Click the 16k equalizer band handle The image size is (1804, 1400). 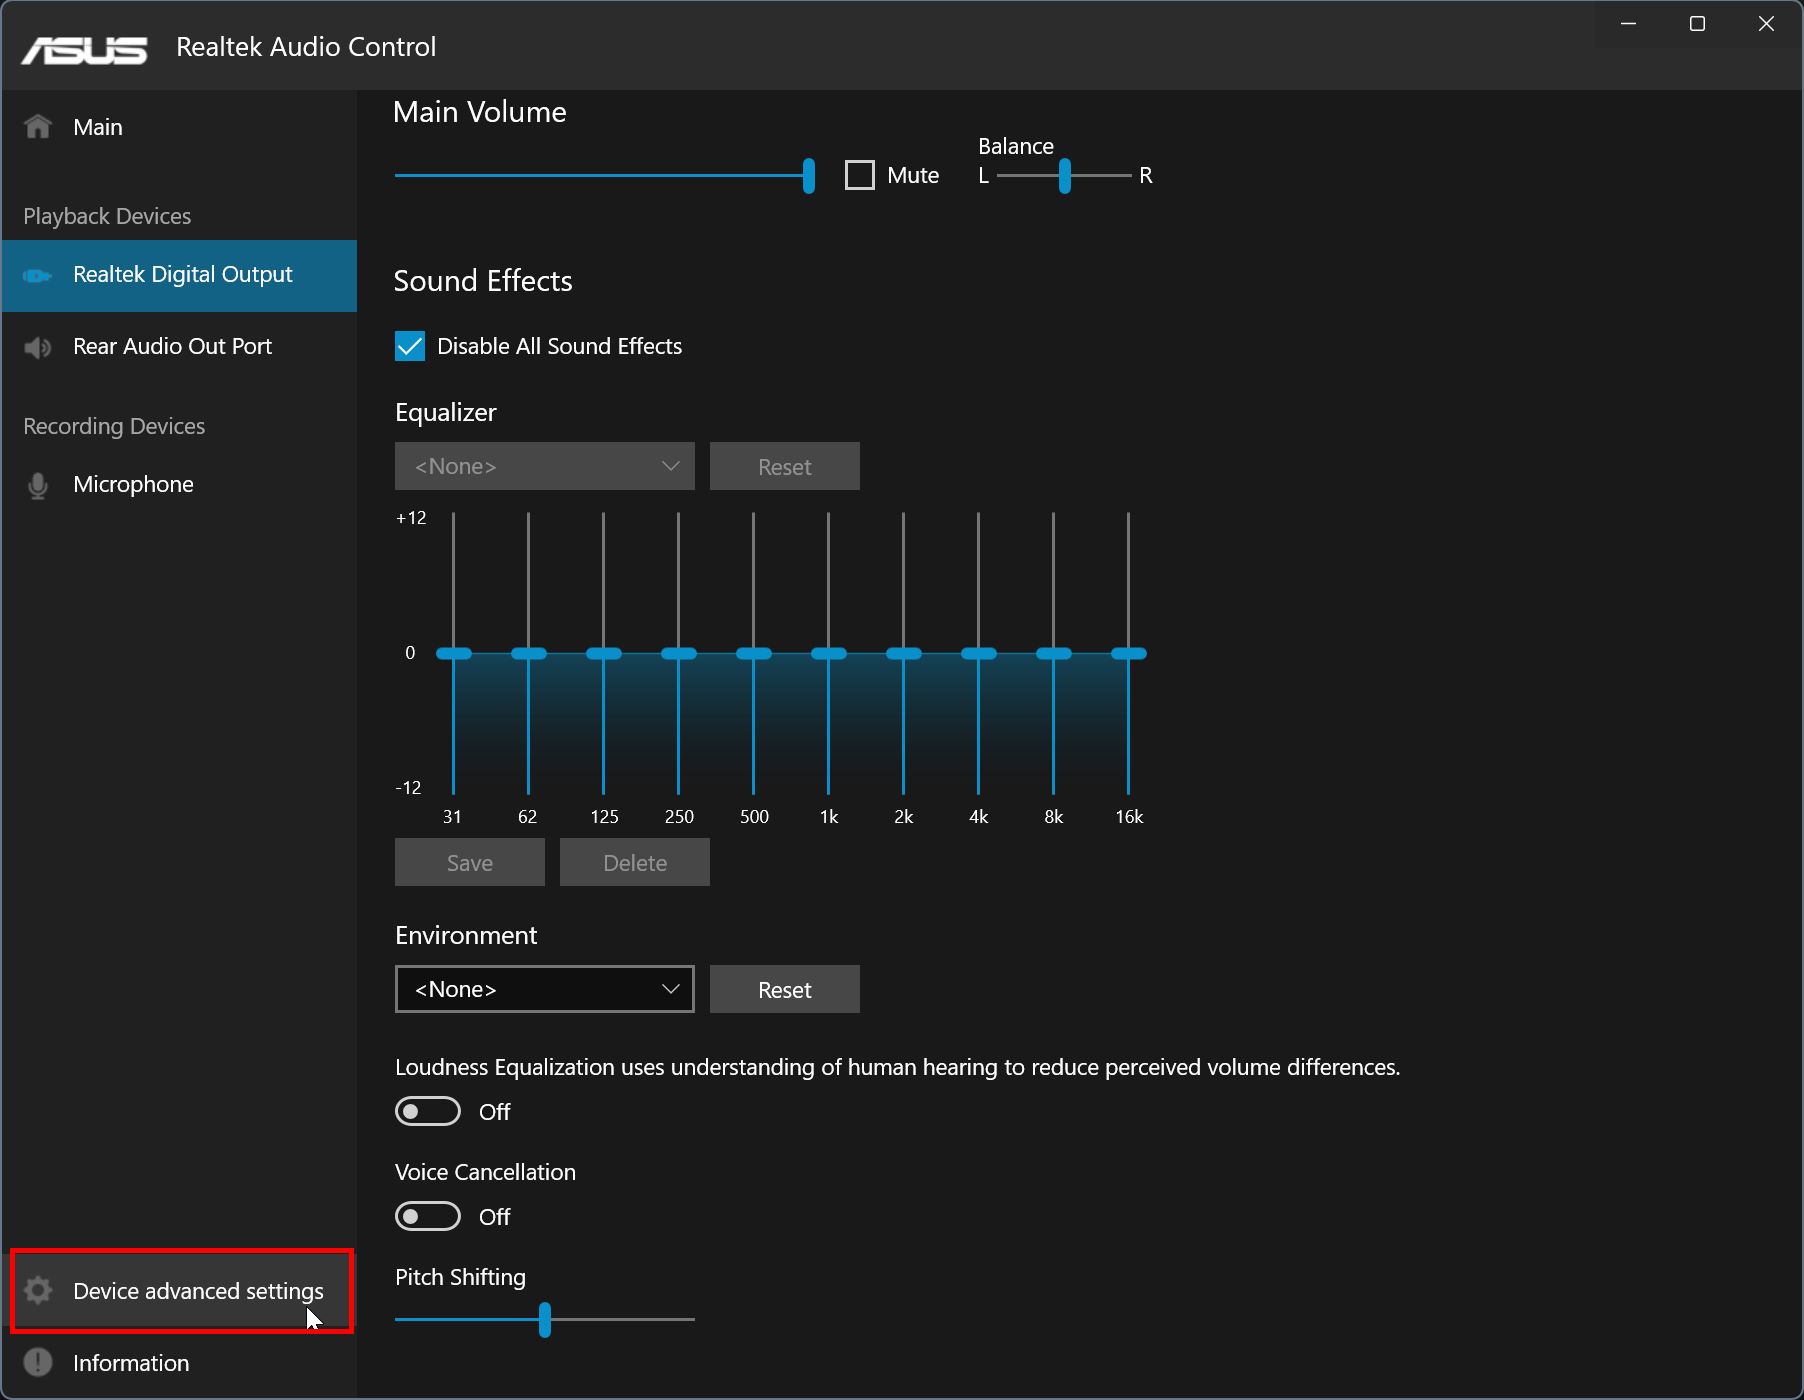(1129, 653)
